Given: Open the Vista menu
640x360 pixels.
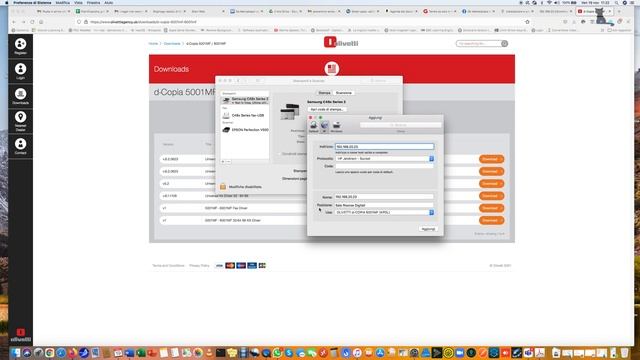Looking at the screenshot, I should pos(78,2).
